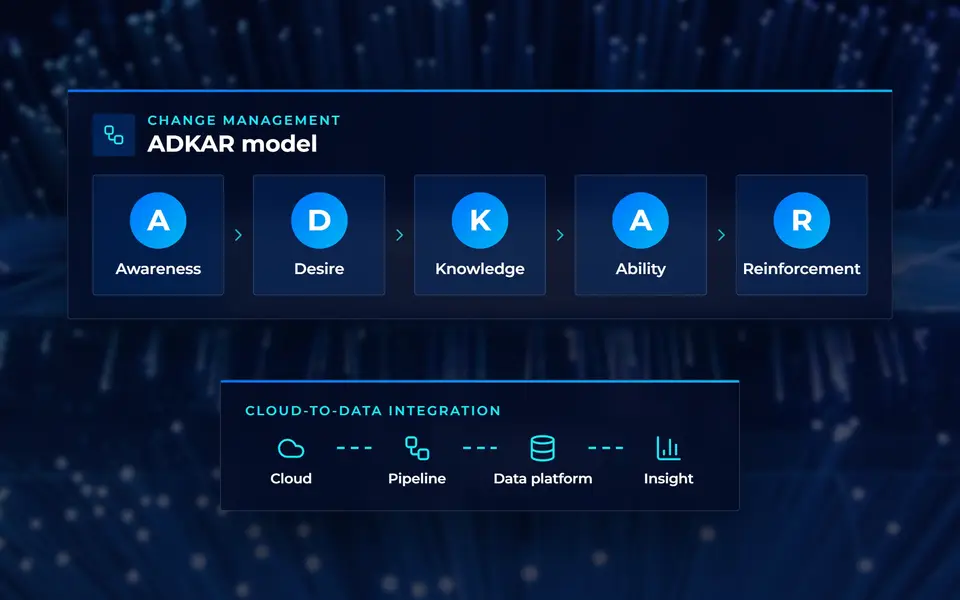Screen dimensions: 960x600
Task: Click the ADKAR model flowchart icon
Action: pos(114,135)
